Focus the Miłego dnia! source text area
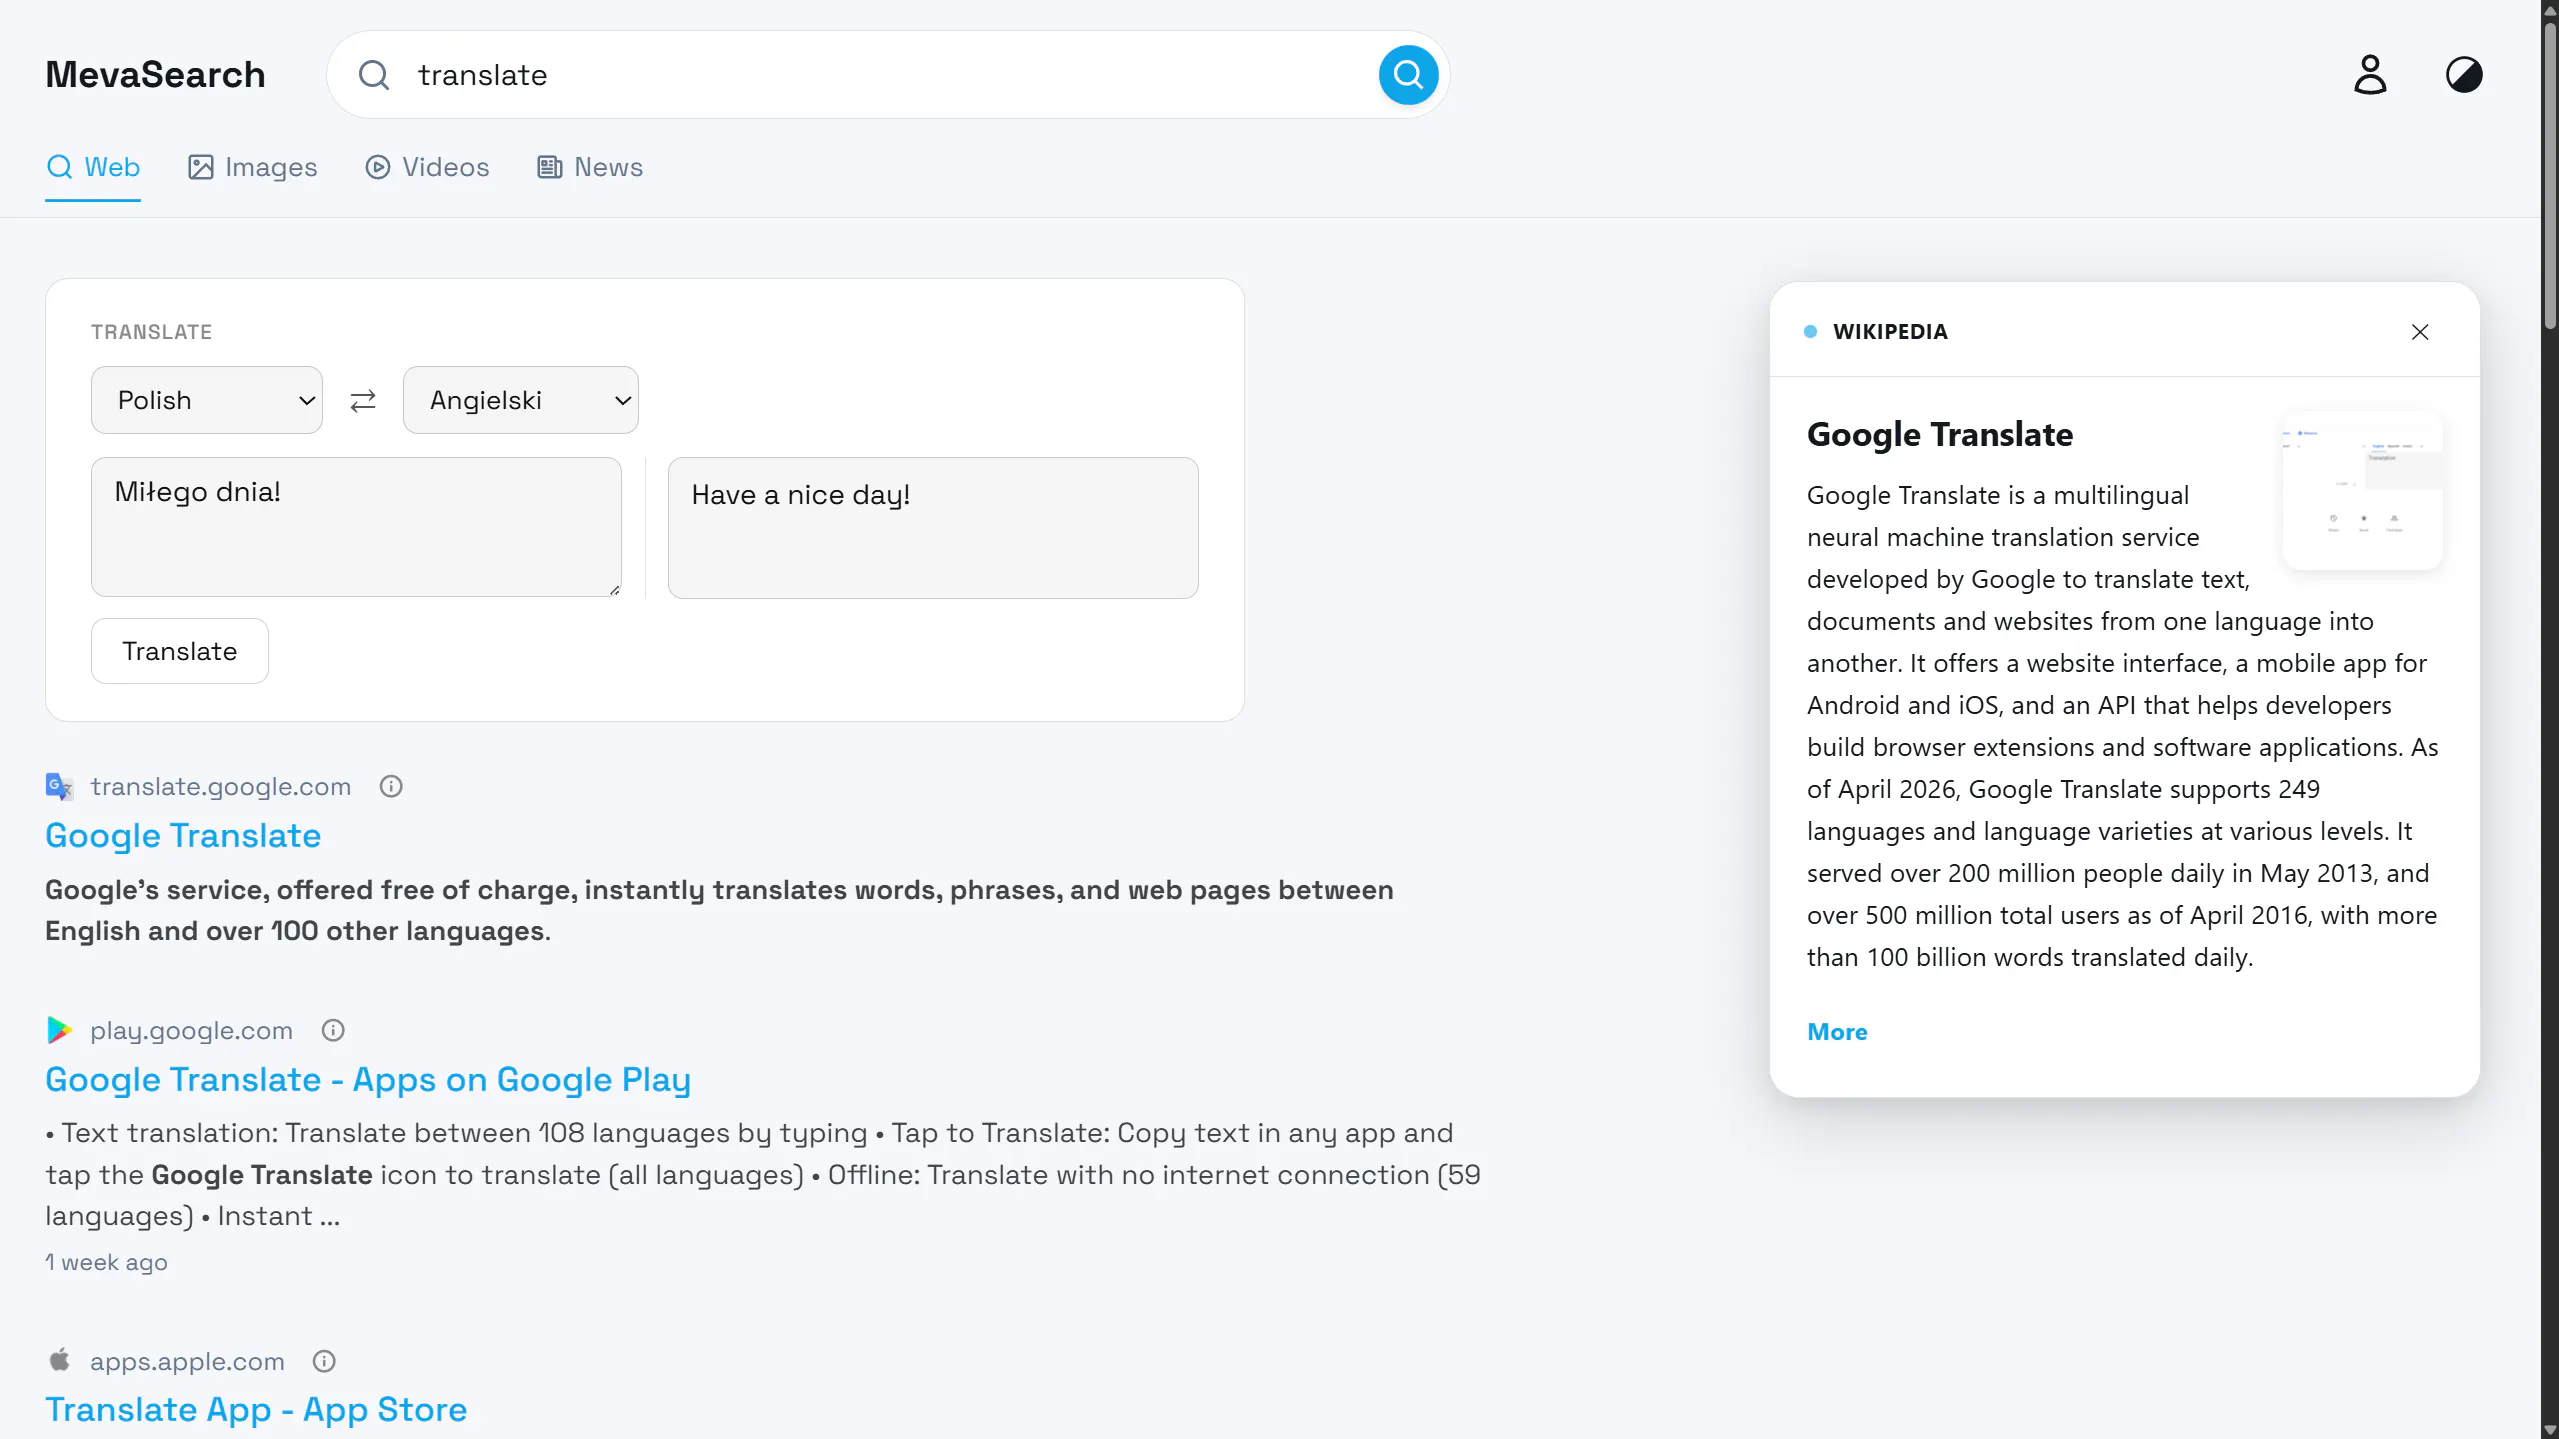2559x1439 pixels. point(356,527)
